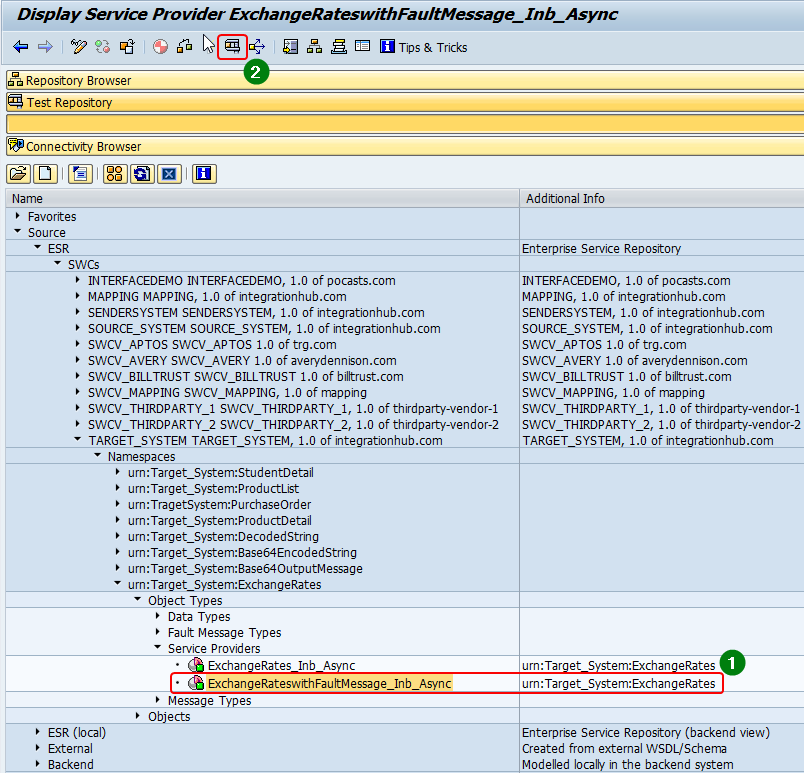Click the Display Object List icon
Viewport: 804px width, 773px height.
(314, 47)
